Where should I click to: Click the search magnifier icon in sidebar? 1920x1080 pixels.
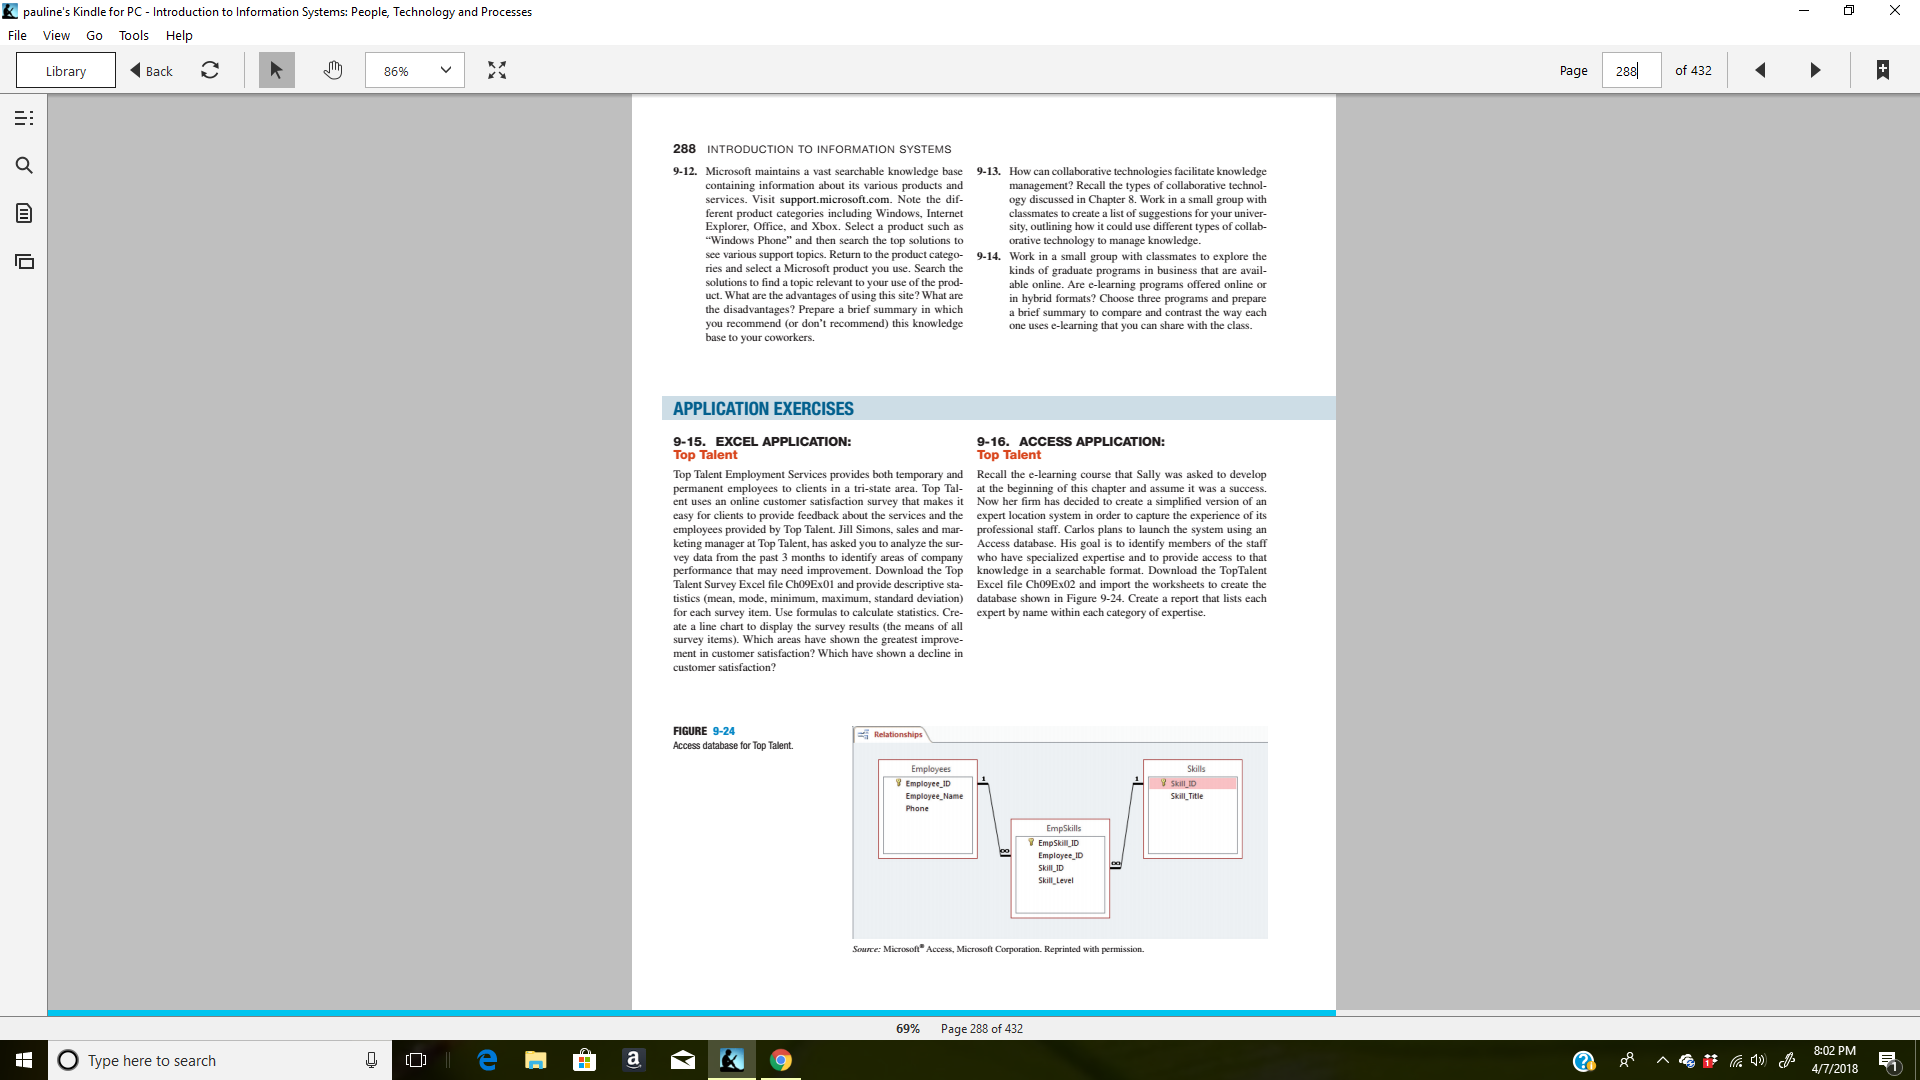(x=24, y=166)
